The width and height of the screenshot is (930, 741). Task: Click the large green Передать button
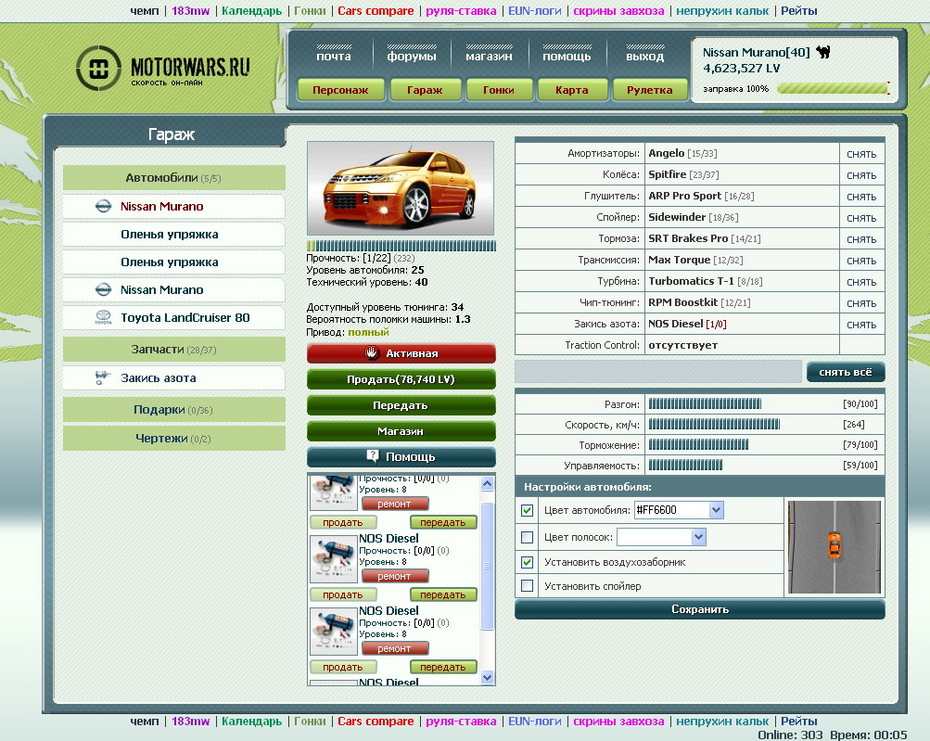[401, 406]
